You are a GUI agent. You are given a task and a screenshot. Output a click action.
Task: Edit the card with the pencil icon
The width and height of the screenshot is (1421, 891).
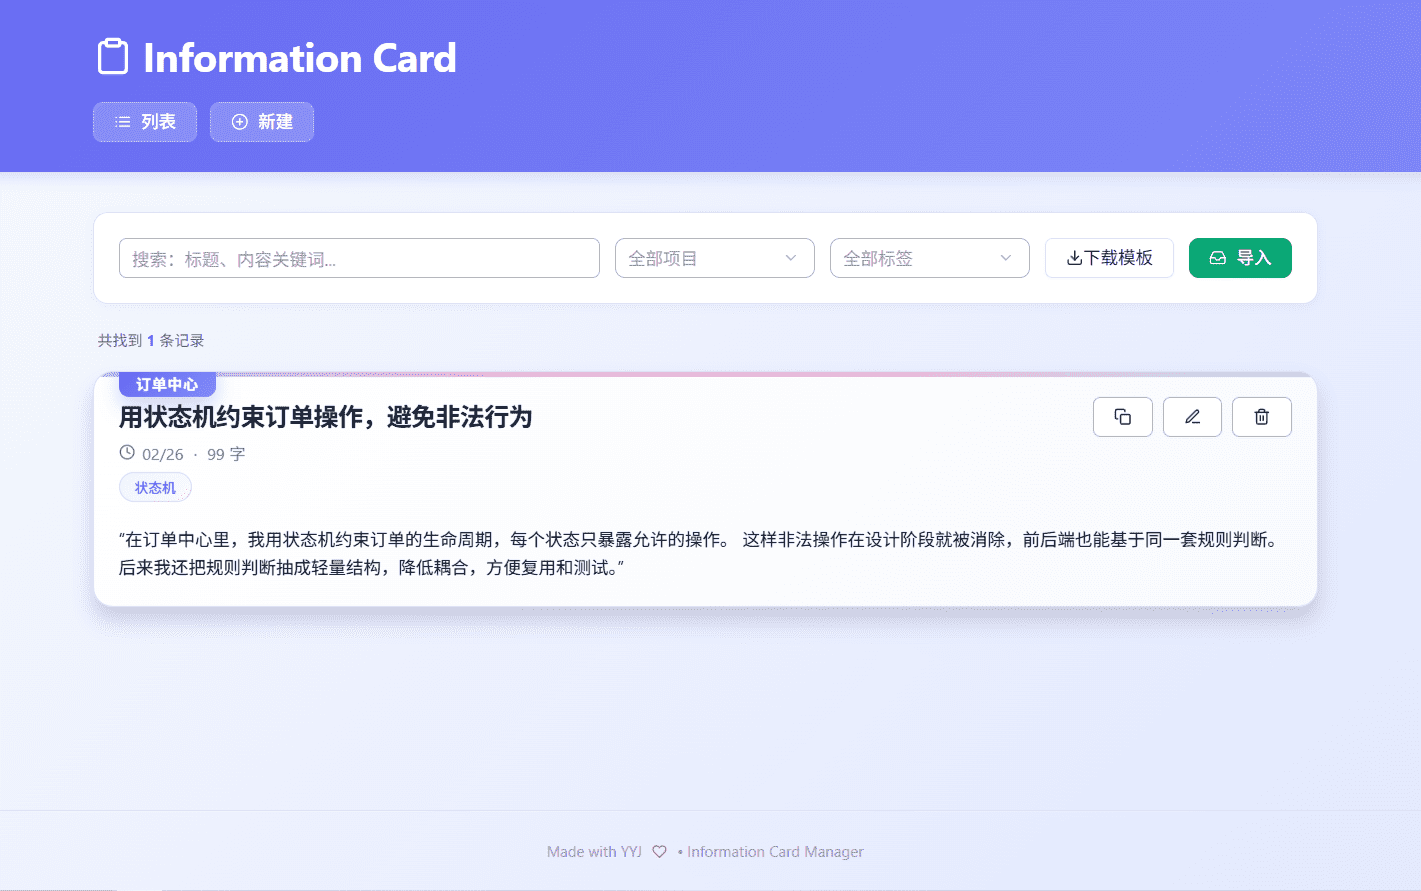1192,417
